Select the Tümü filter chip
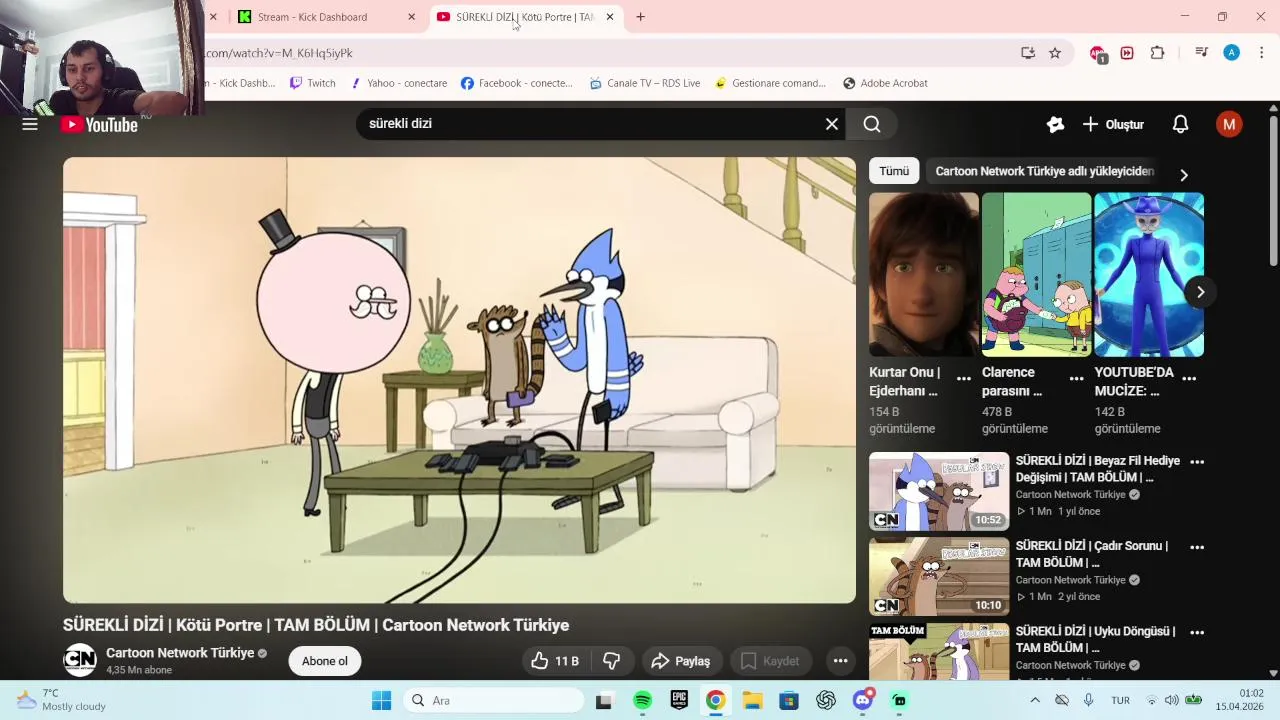The image size is (1280, 720). (894, 171)
